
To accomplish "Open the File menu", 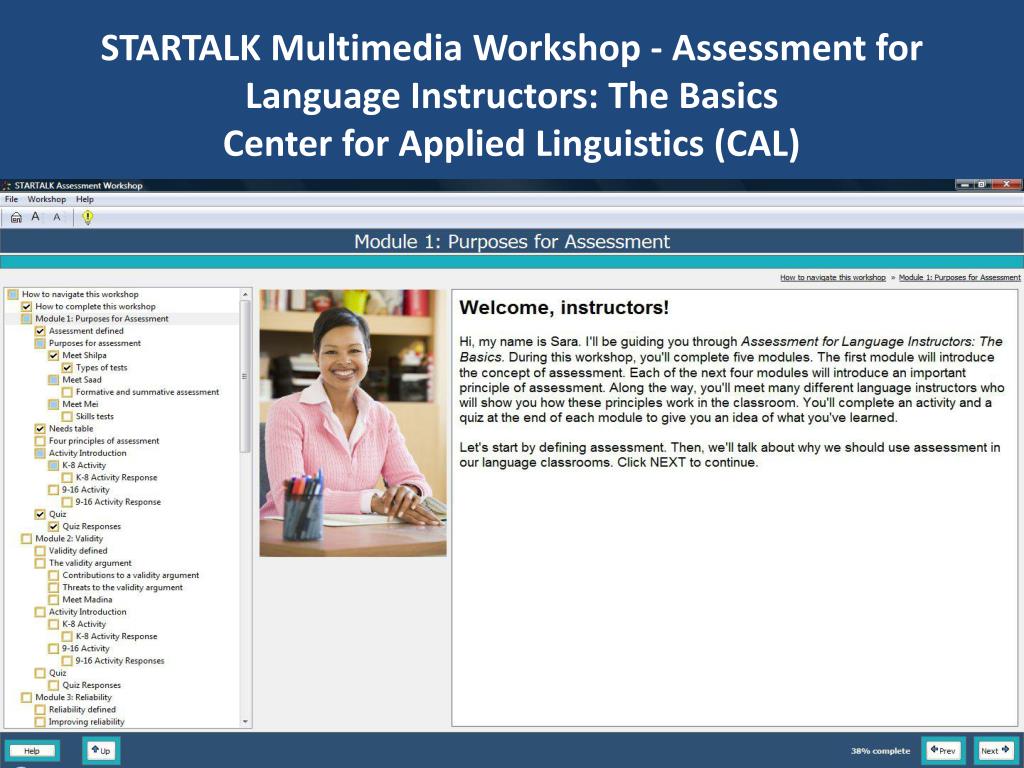I will click(11, 199).
